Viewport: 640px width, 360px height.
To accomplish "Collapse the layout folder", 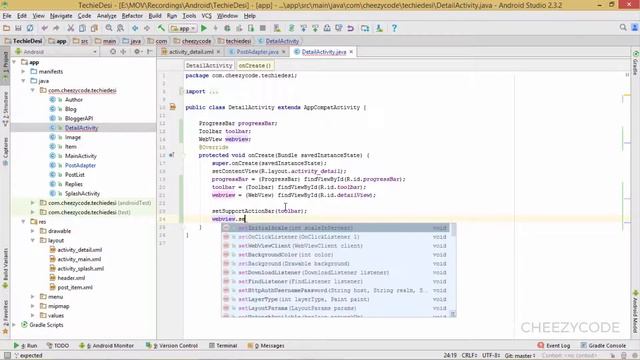I will pyautogui.click(x=33, y=240).
